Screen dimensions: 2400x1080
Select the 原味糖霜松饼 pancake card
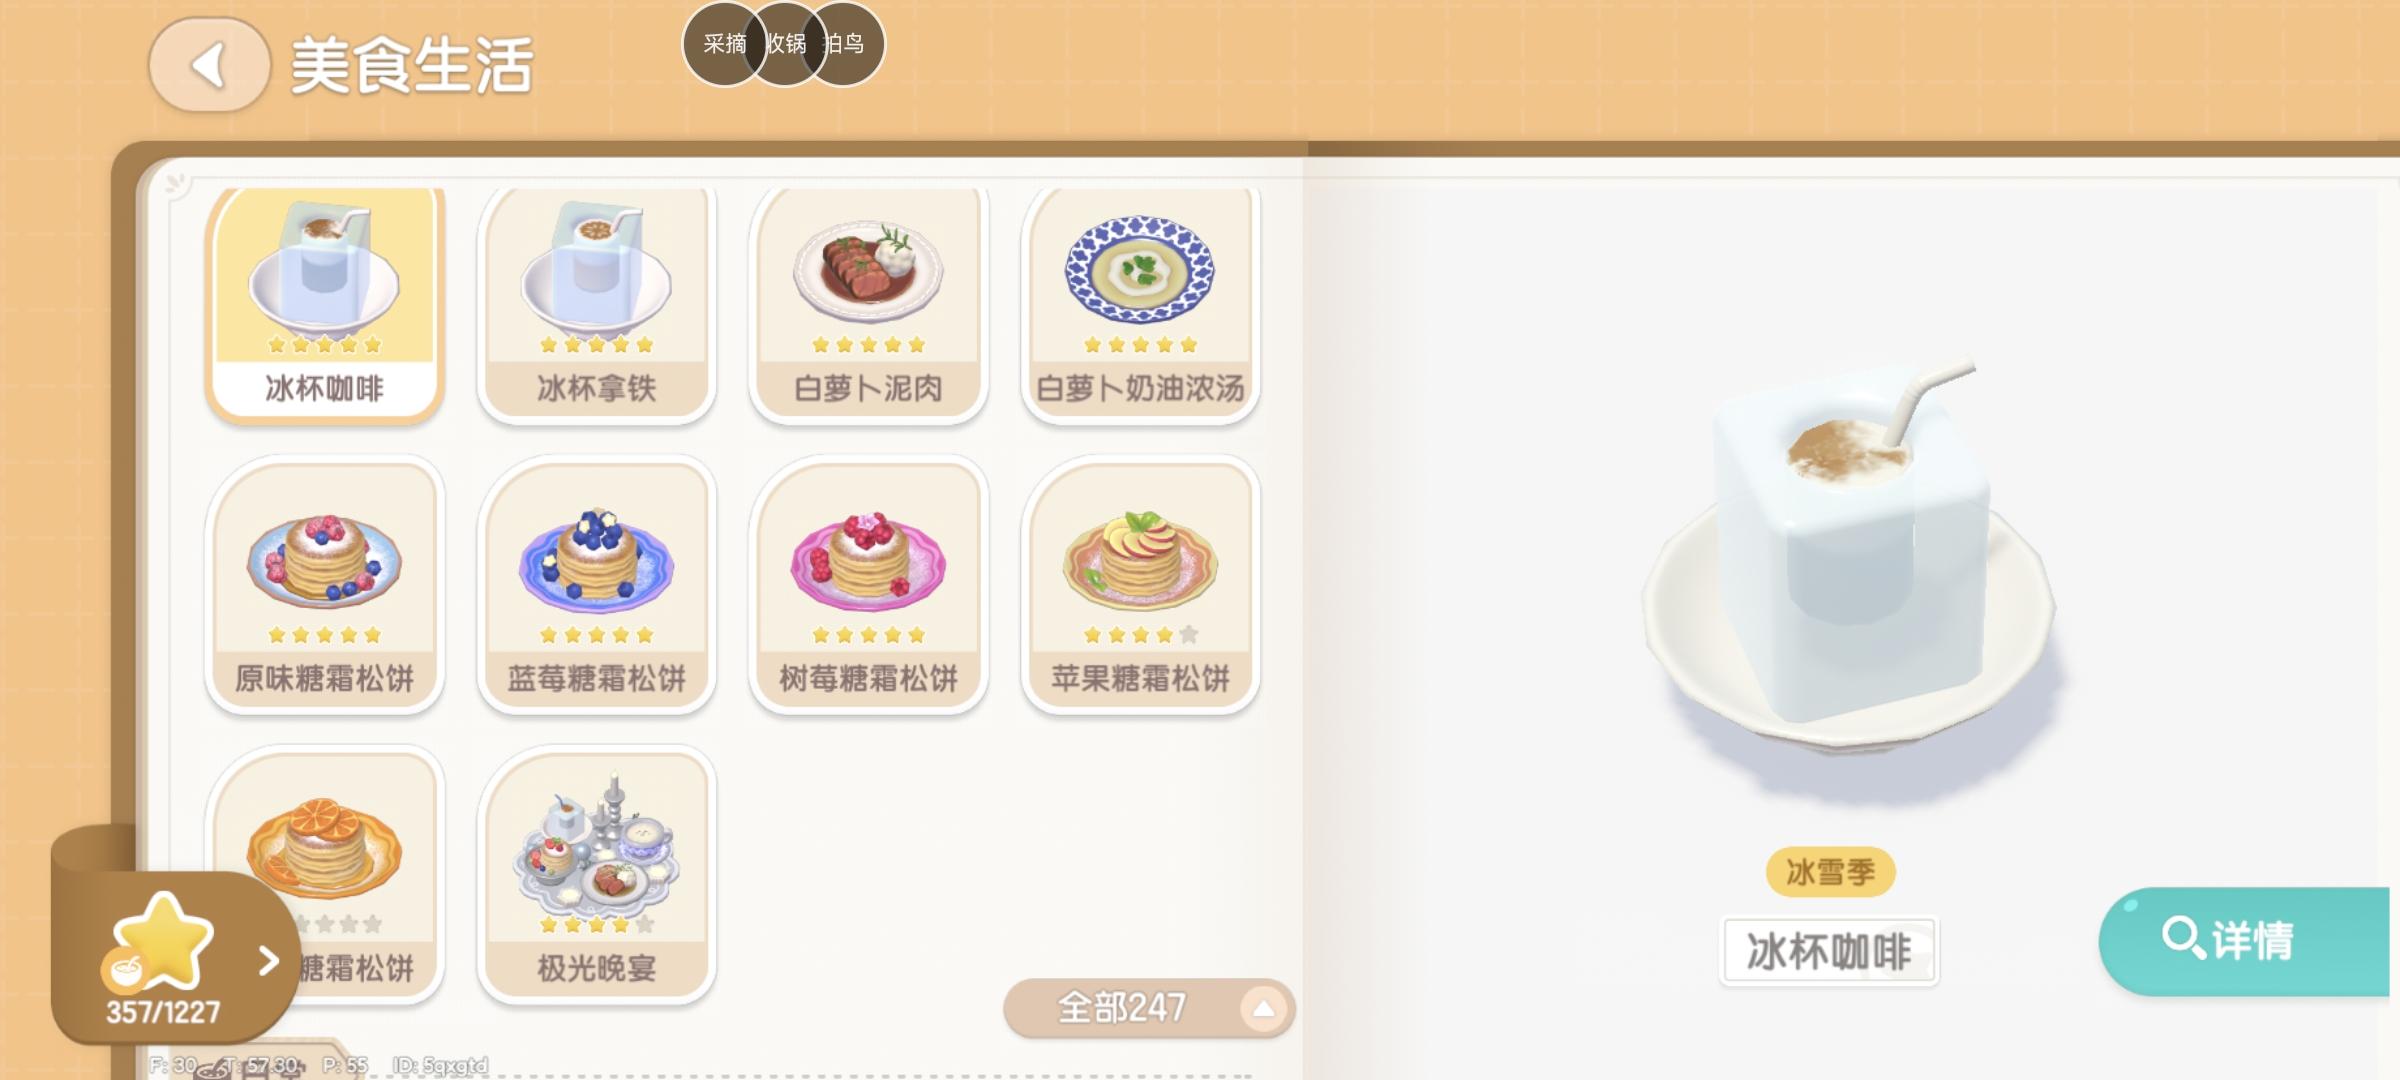pyautogui.click(x=324, y=585)
